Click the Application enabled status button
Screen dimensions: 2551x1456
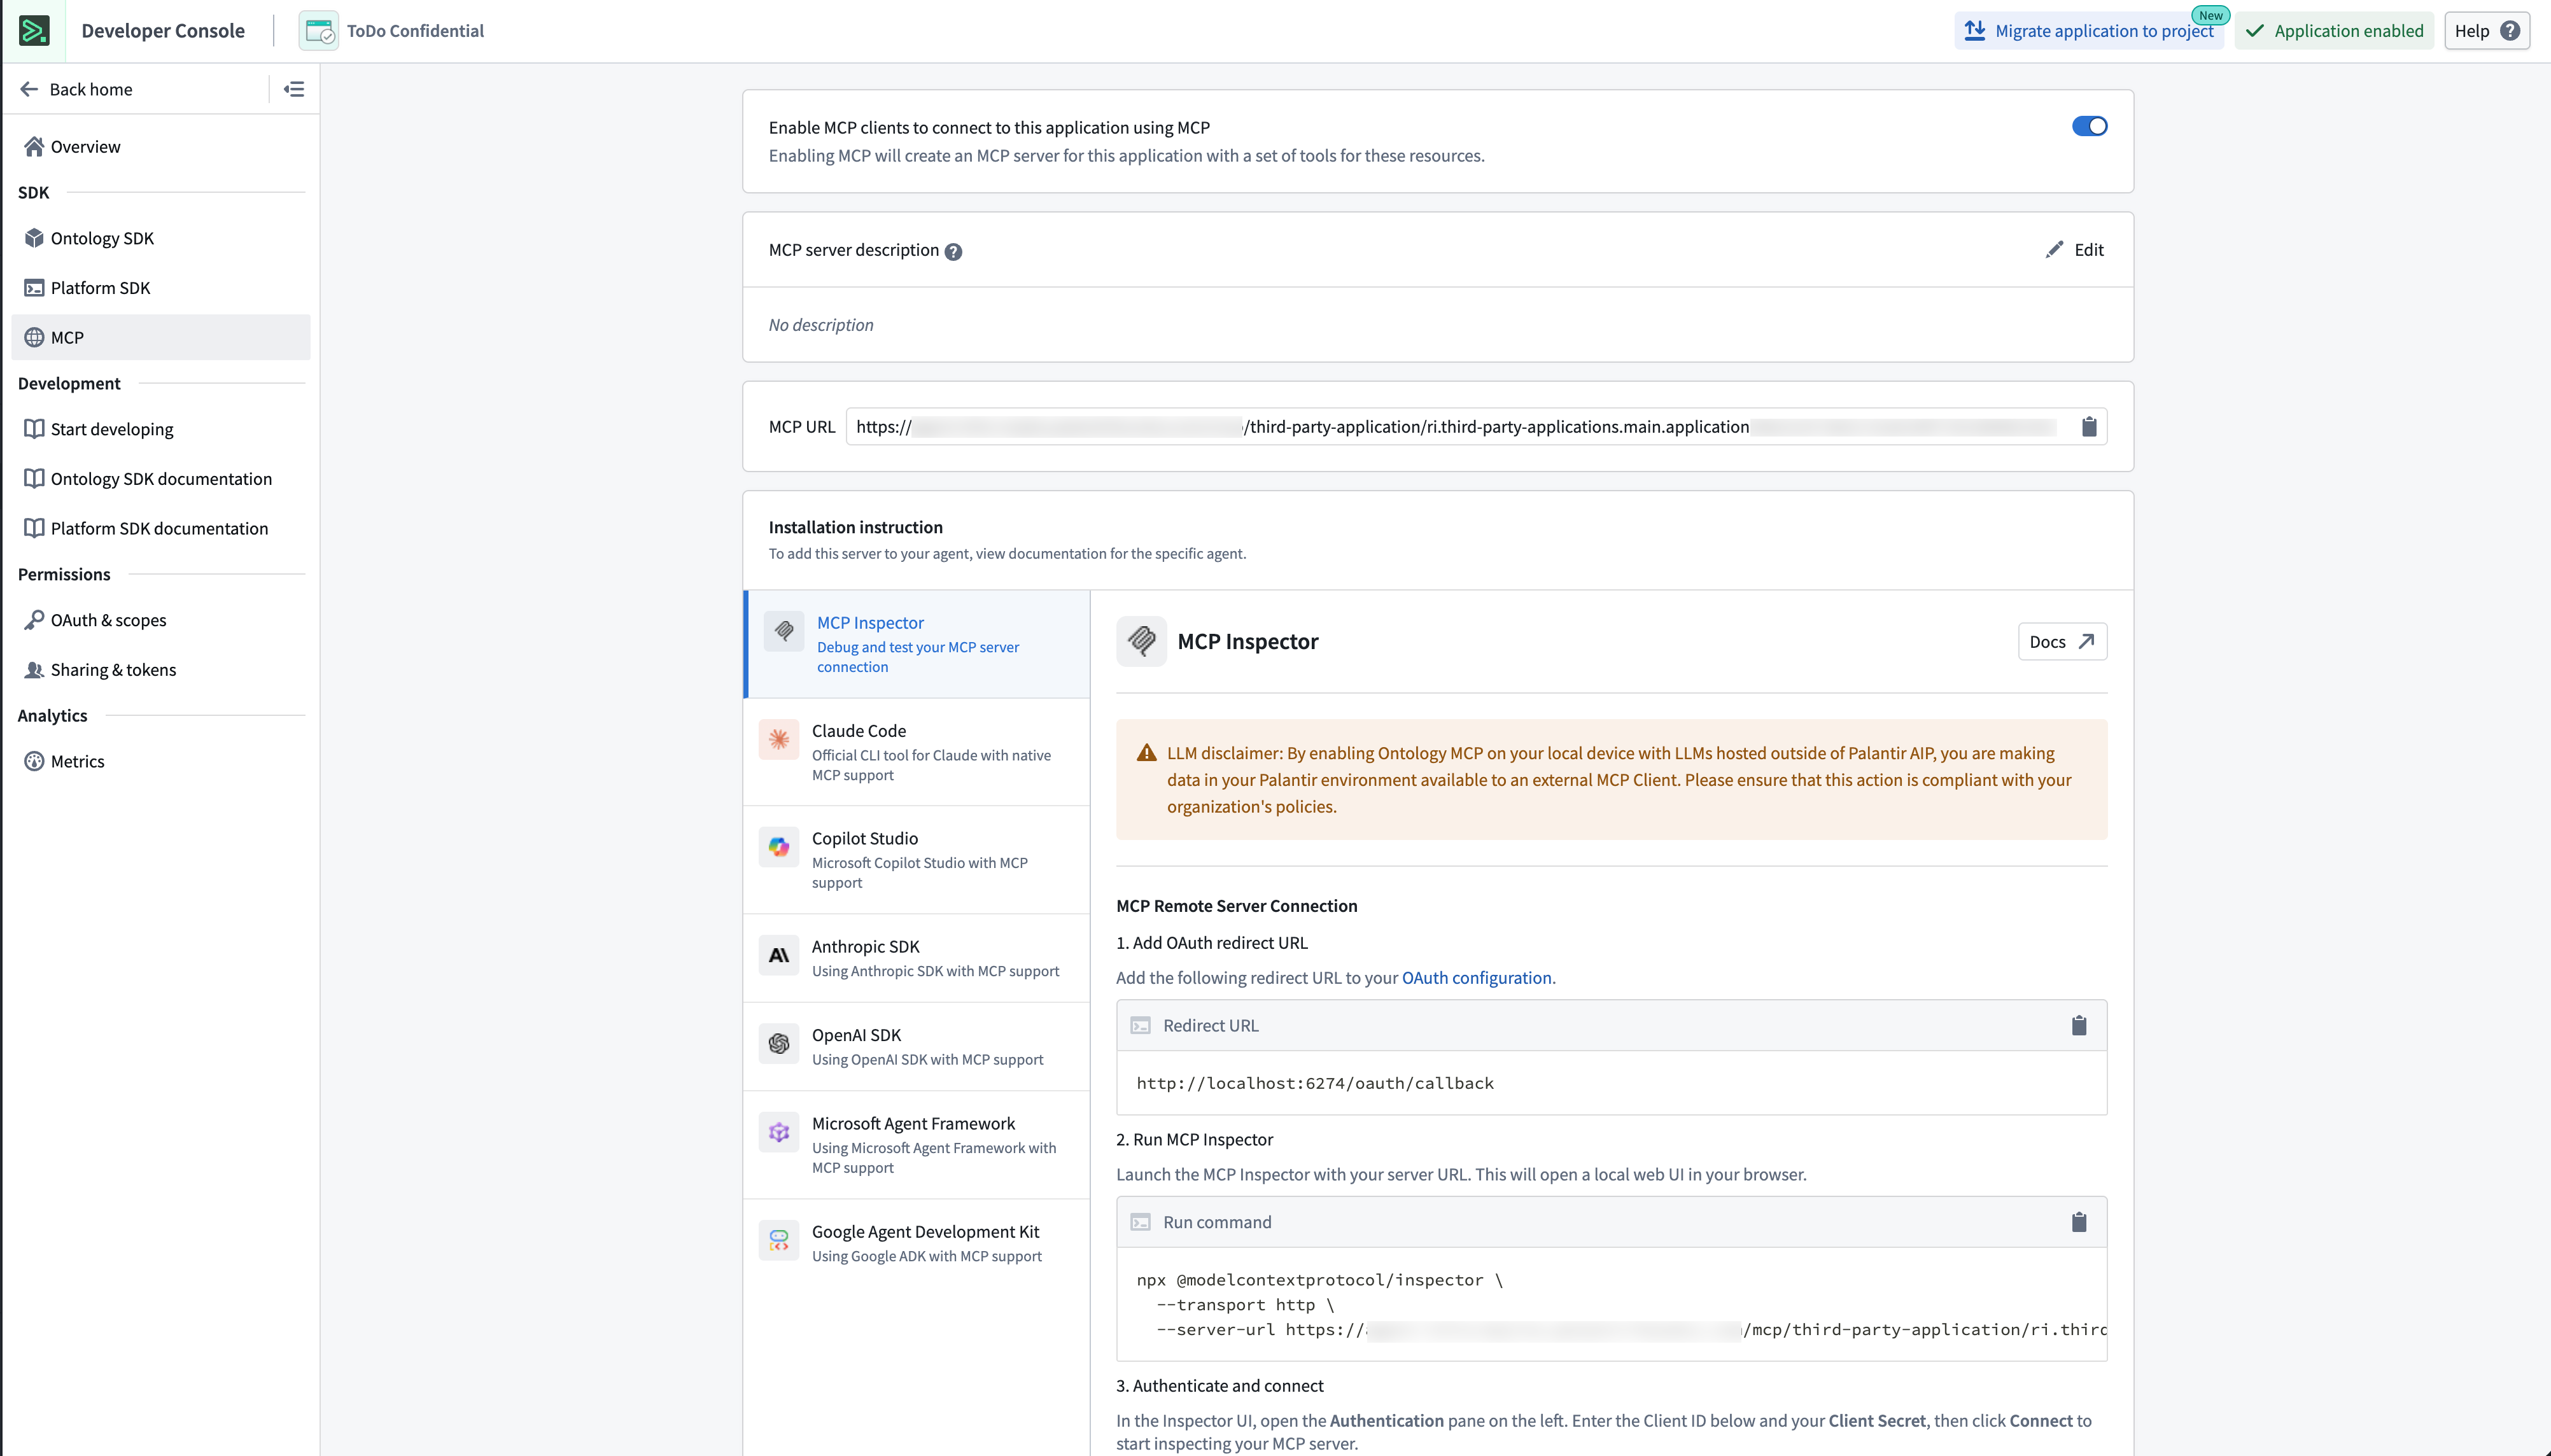coord(2334,31)
